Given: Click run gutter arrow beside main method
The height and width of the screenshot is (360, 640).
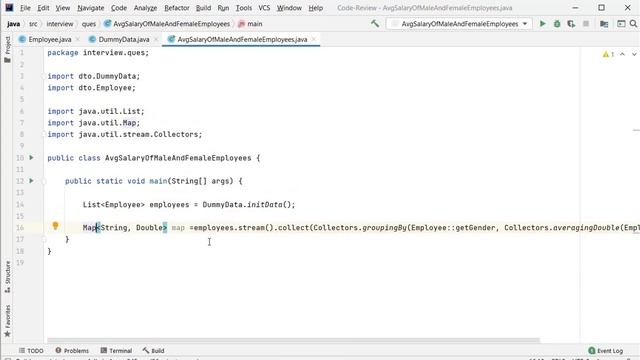Looking at the screenshot, I should 31,181.
